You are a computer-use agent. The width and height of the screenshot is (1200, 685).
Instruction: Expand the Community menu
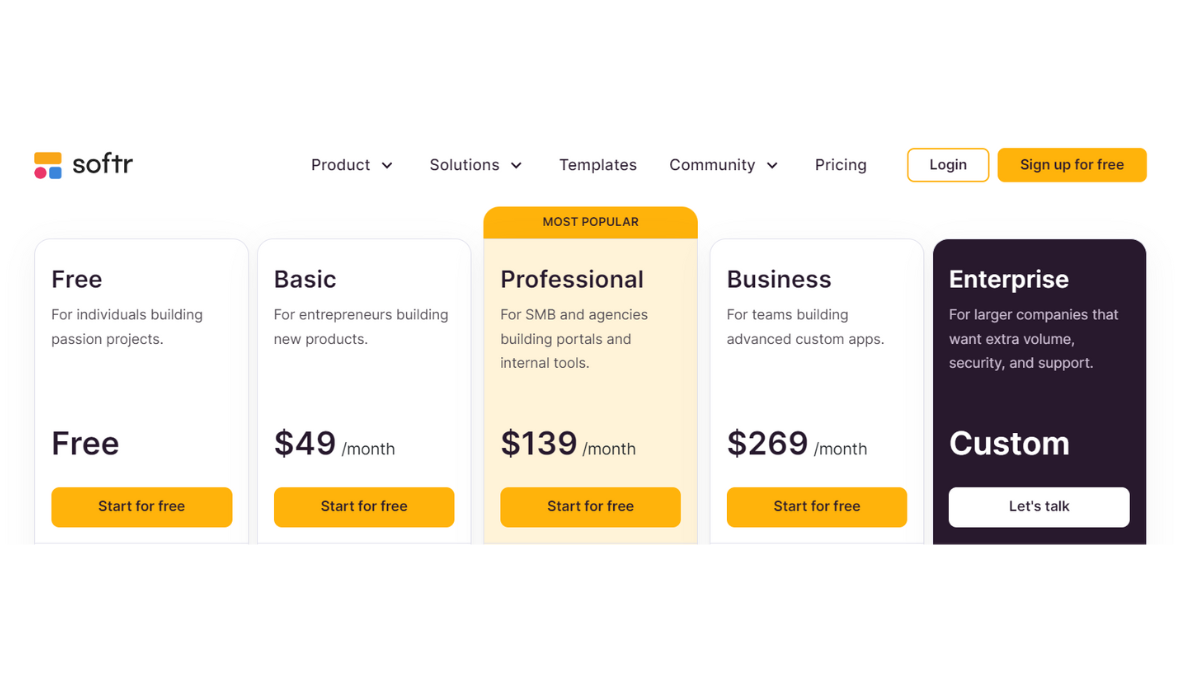click(x=711, y=165)
